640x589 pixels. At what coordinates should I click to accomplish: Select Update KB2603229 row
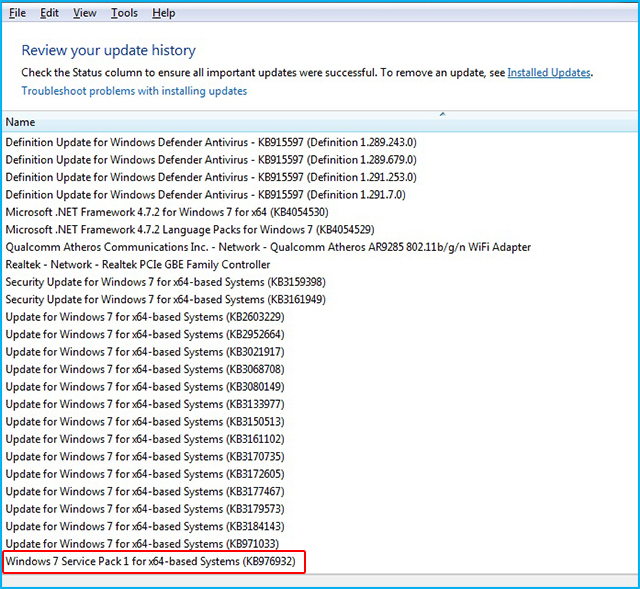(x=145, y=317)
